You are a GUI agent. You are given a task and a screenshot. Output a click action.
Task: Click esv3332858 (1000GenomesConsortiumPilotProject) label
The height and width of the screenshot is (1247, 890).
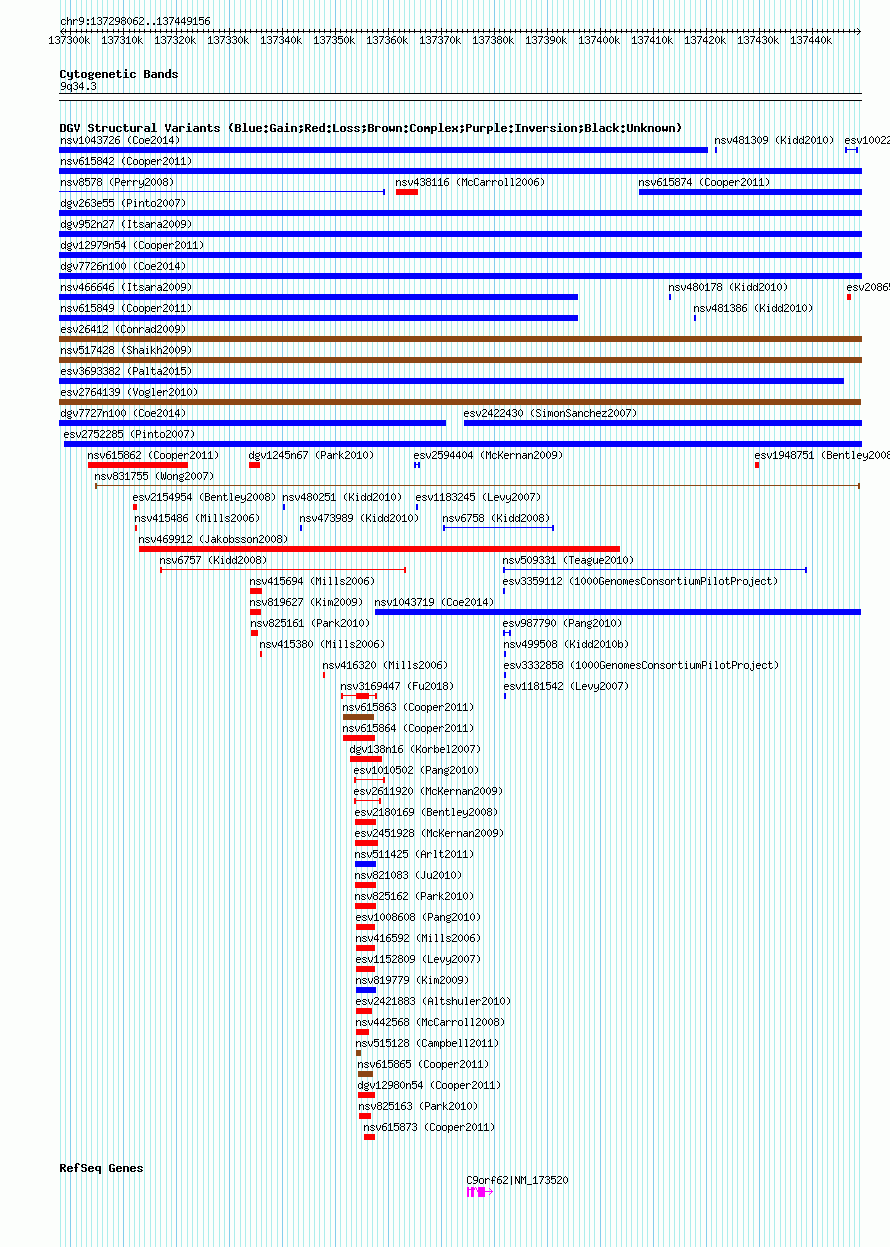pos(640,665)
